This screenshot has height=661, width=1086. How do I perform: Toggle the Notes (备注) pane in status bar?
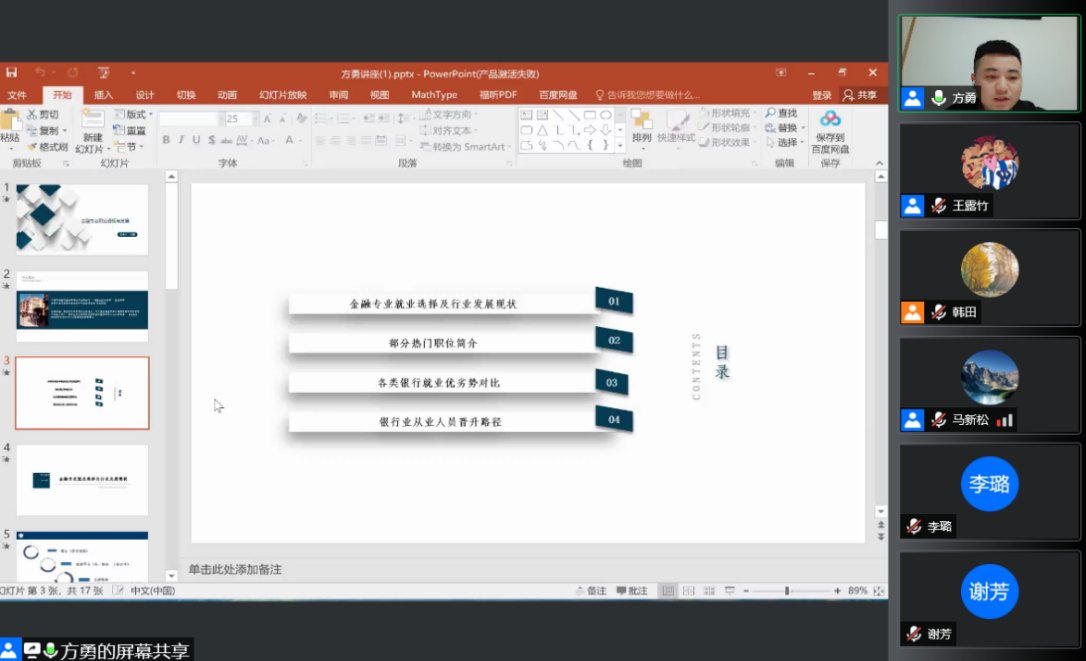click(591, 591)
